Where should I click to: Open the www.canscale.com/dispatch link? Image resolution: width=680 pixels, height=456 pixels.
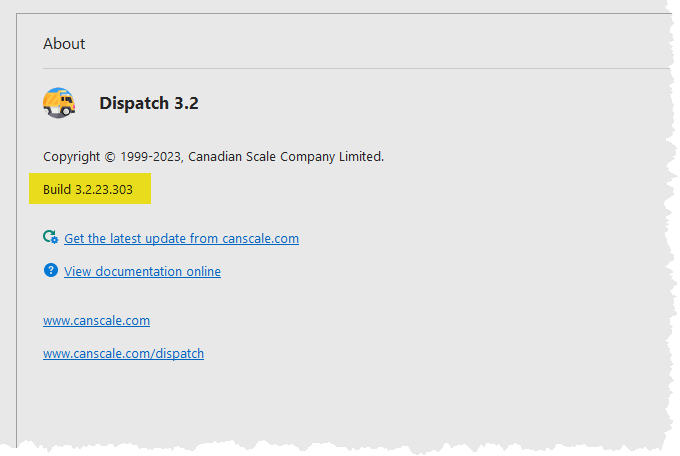123,353
